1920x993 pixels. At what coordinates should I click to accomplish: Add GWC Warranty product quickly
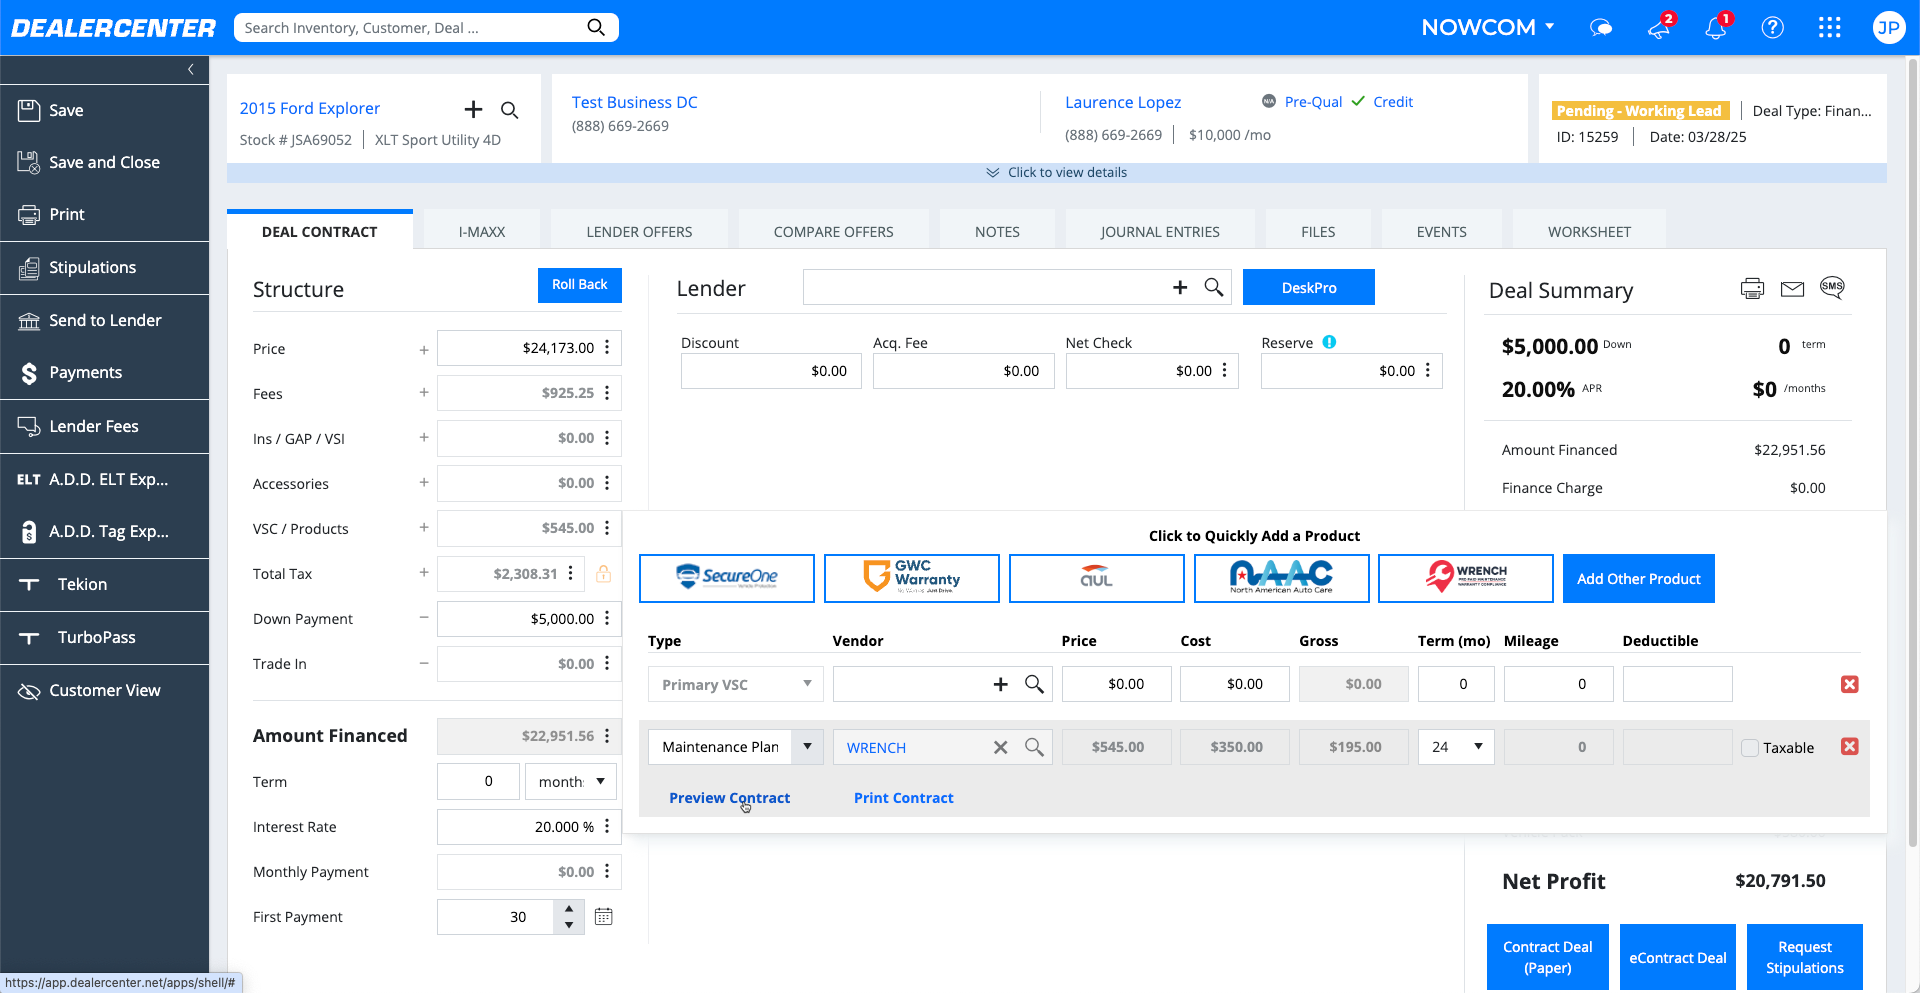[x=912, y=578]
